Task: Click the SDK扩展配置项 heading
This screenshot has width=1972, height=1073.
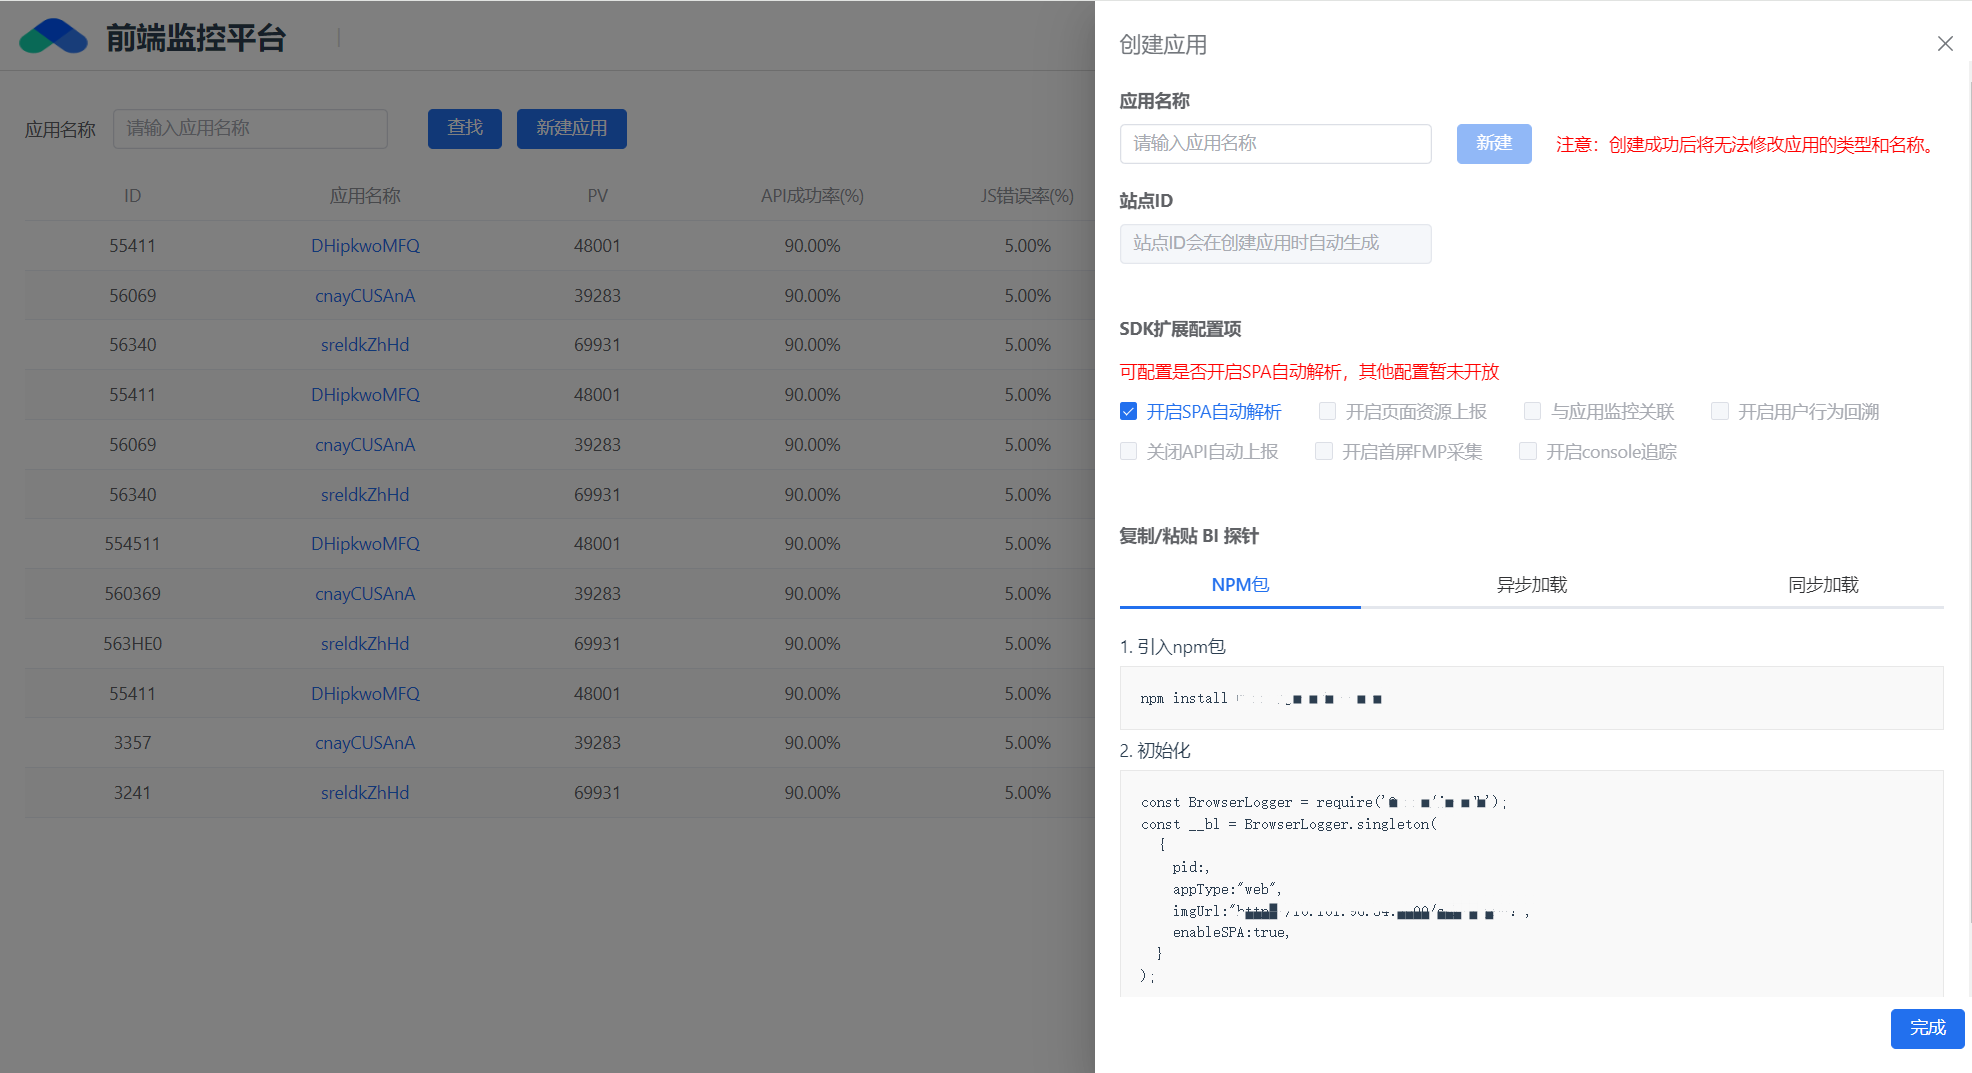Action: 1180,329
